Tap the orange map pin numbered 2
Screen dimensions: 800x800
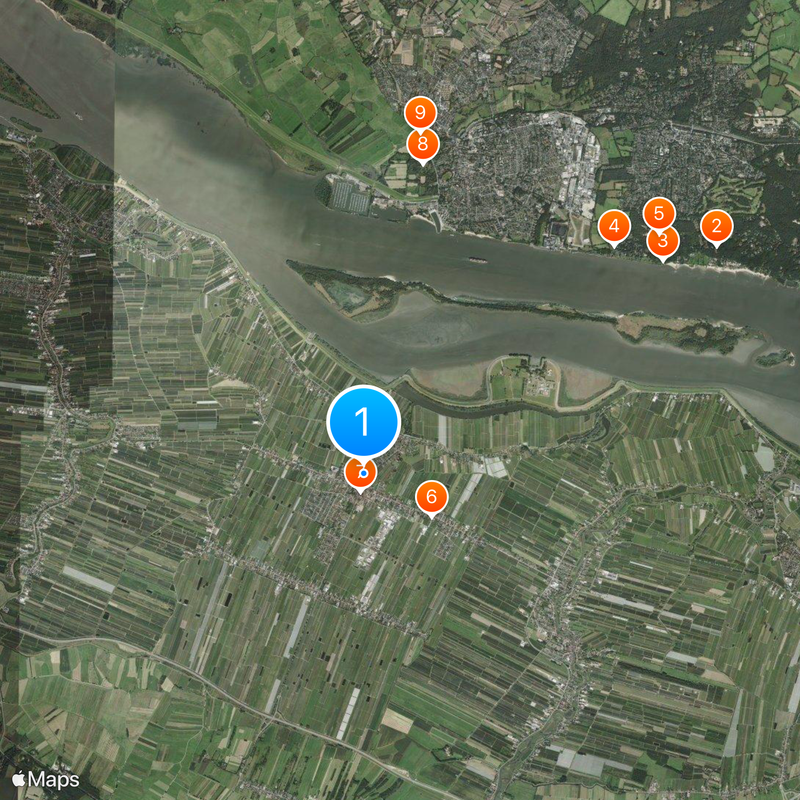click(x=716, y=226)
